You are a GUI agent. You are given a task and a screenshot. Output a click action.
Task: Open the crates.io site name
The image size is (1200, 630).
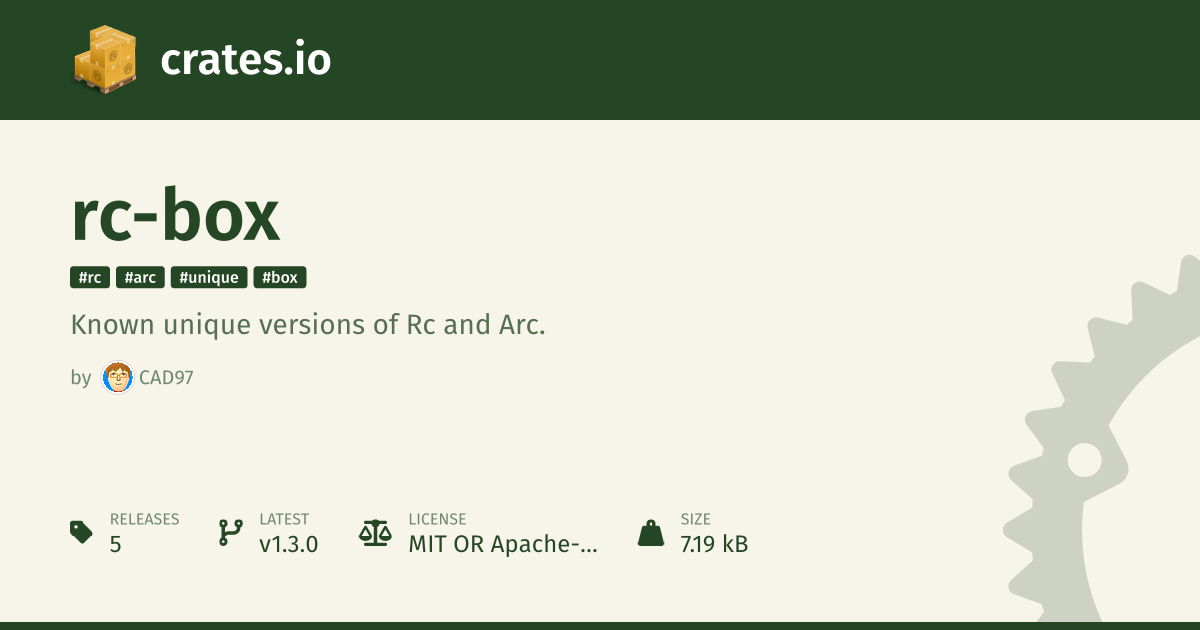[245, 60]
